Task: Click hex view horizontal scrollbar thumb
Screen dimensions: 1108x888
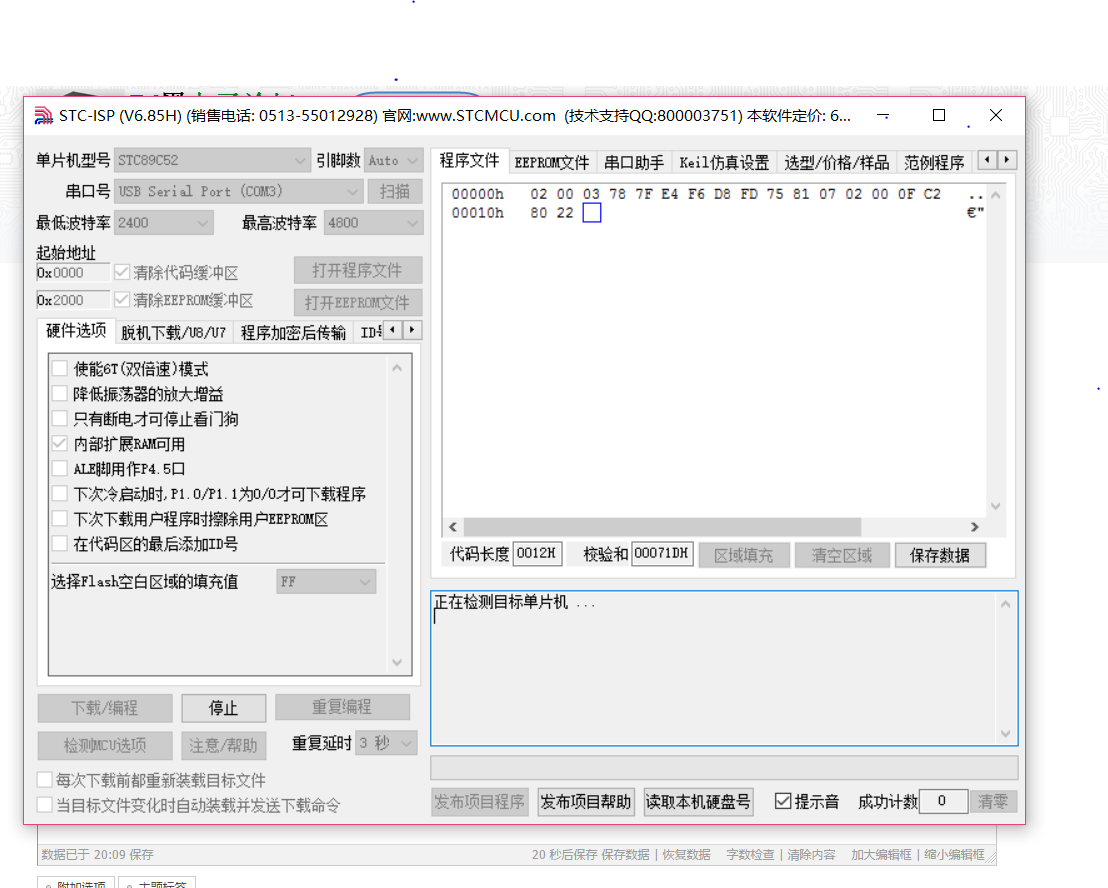Action: [x=662, y=527]
